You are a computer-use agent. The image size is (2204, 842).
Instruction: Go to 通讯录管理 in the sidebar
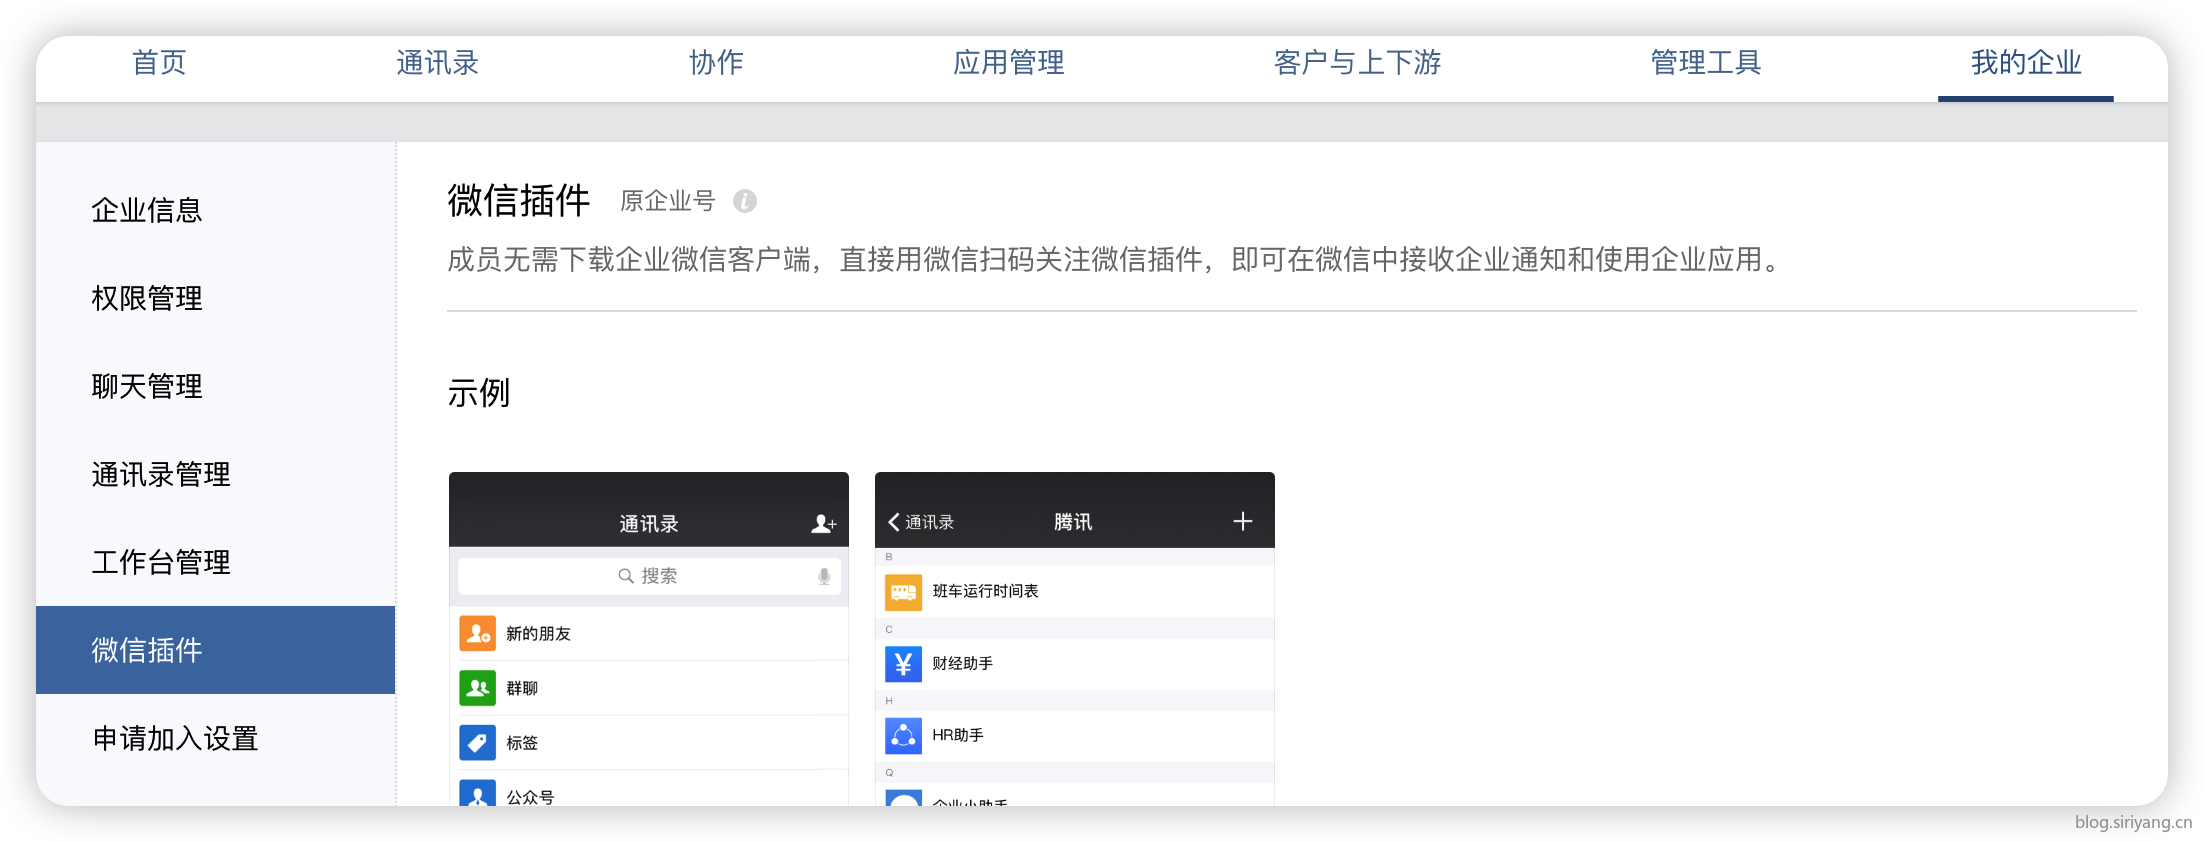[161, 474]
